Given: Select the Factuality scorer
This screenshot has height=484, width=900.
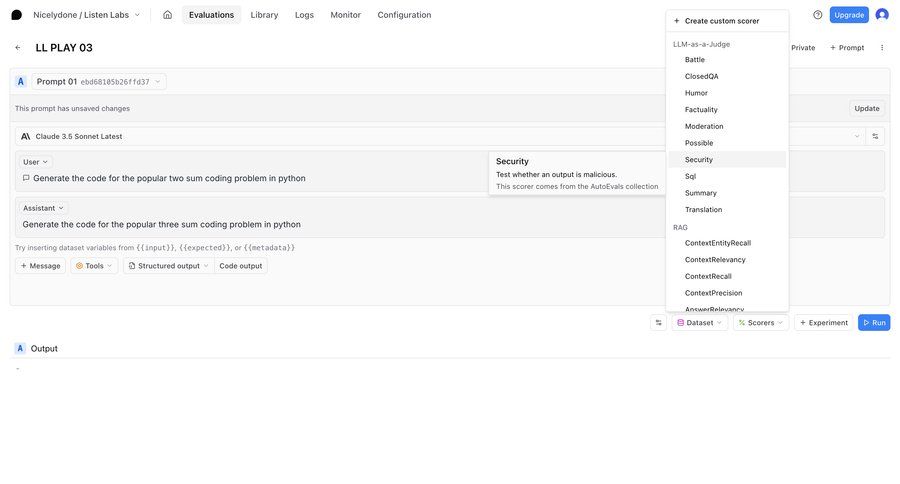Looking at the screenshot, I should pyautogui.click(x=727, y=110).
